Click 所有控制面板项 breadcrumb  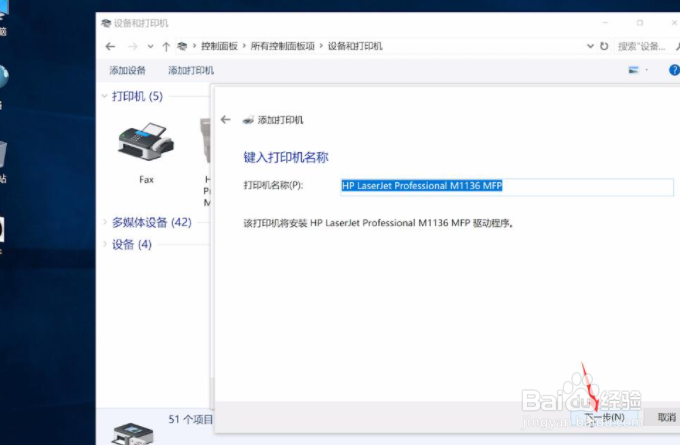click(282, 46)
